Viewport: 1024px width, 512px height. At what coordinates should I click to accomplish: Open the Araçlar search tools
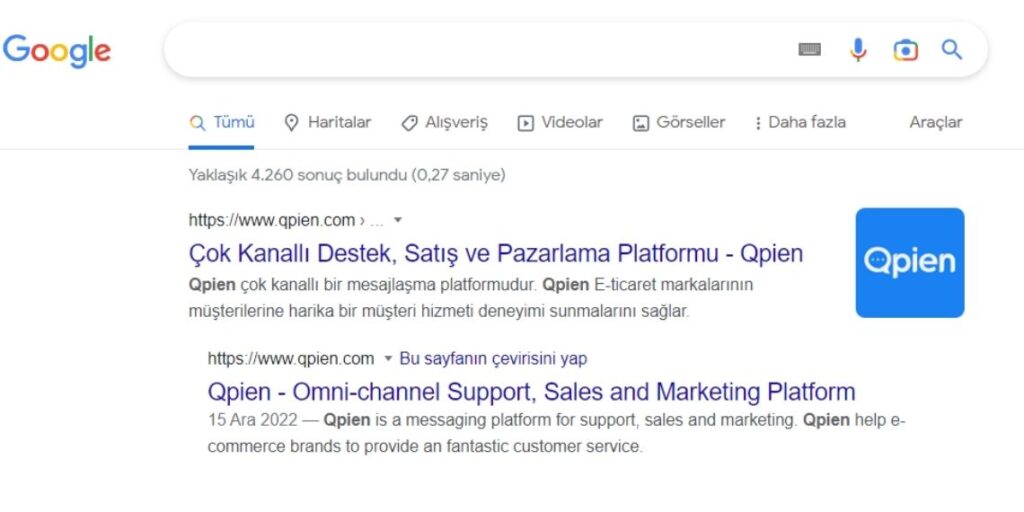click(936, 122)
